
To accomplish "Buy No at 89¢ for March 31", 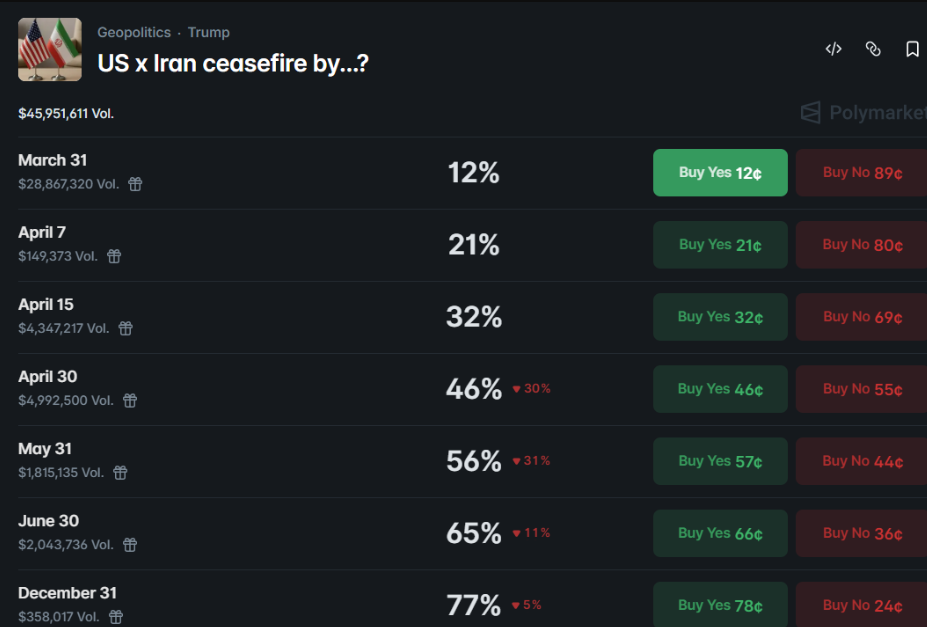I will click(862, 173).
